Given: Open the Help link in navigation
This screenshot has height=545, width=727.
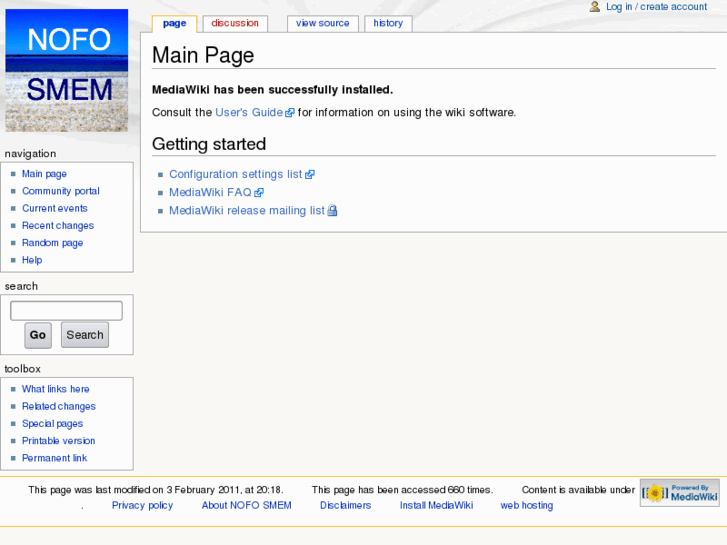Looking at the screenshot, I should click(x=32, y=260).
